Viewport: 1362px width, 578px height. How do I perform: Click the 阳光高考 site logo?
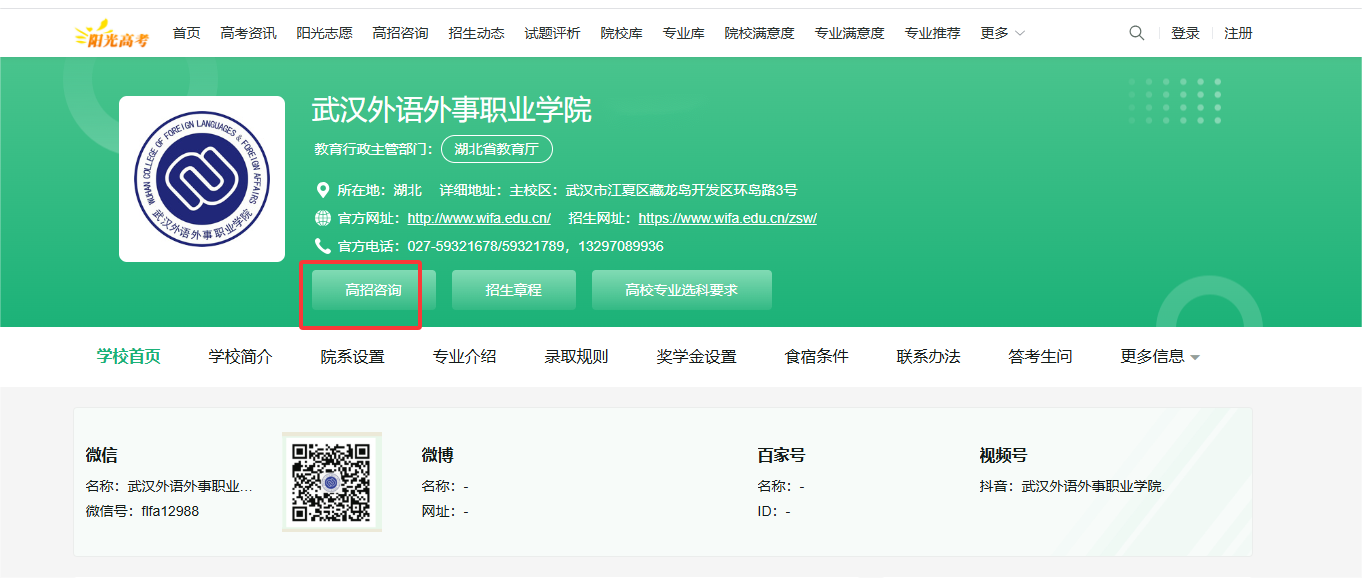pyautogui.click(x=112, y=34)
